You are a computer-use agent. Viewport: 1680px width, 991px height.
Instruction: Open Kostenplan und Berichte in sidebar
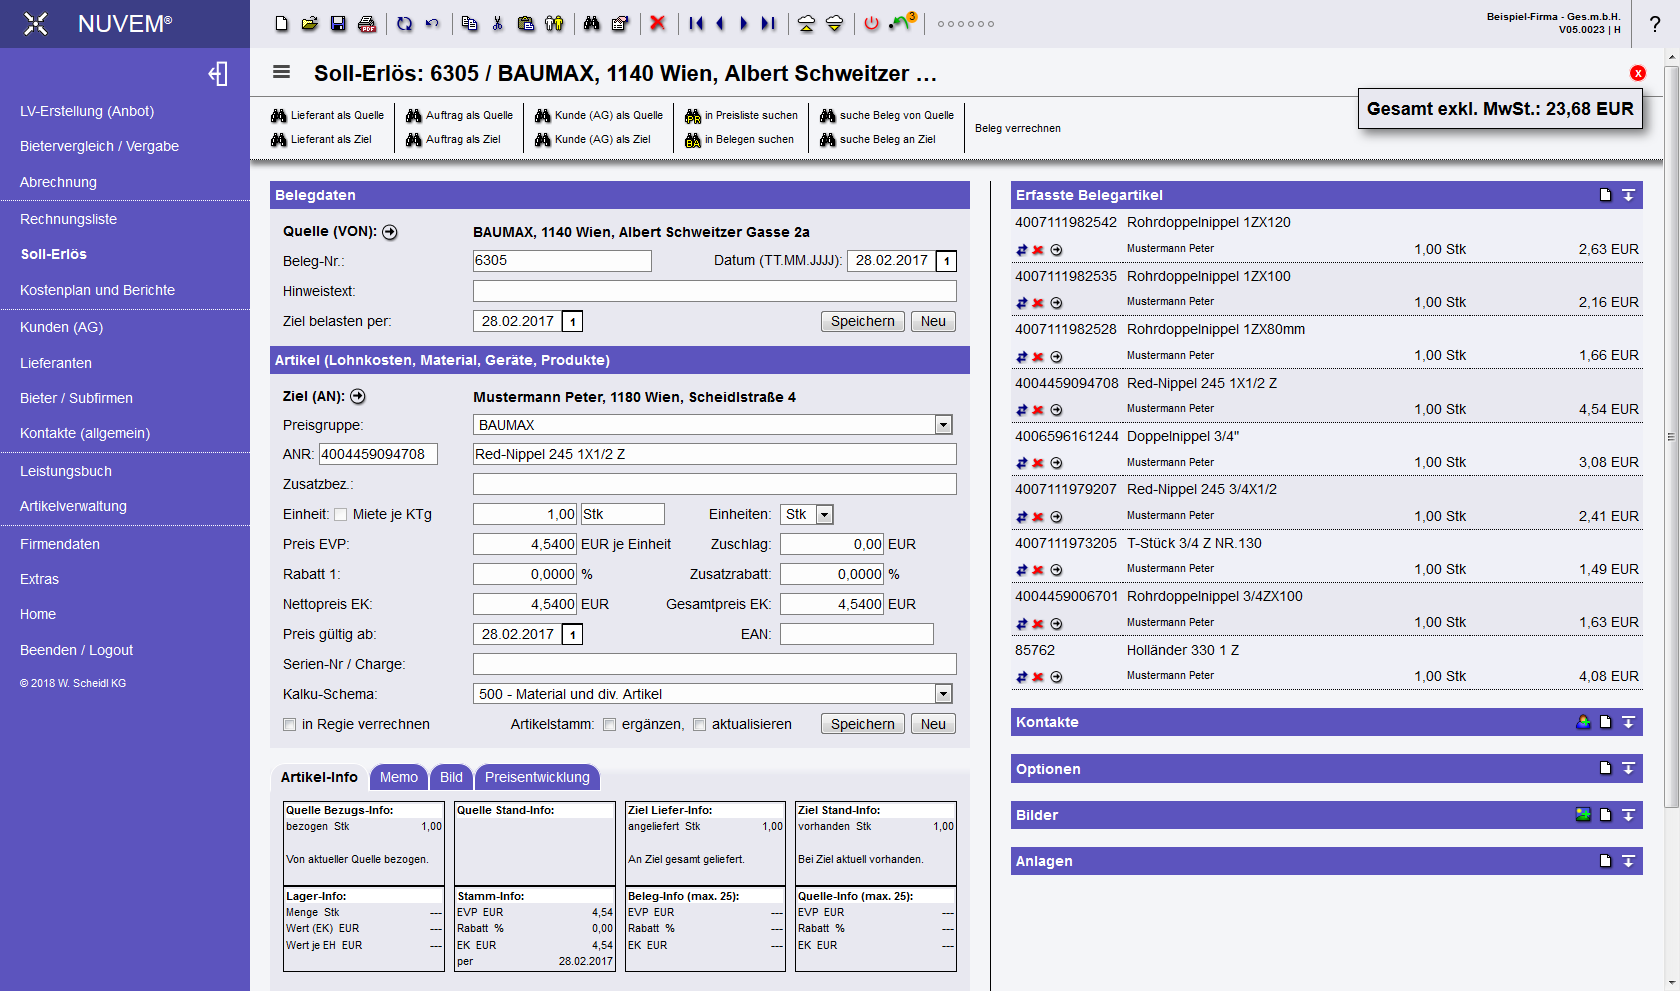(x=97, y=290)
